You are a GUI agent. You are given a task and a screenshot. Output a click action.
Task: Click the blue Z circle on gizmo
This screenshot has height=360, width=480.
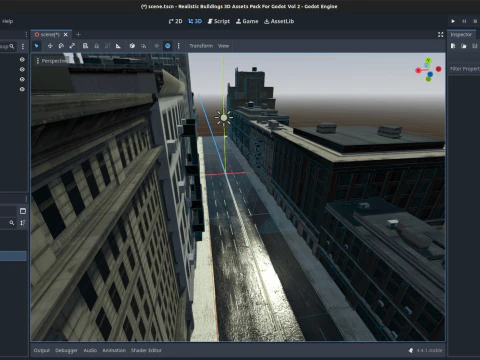(x=430, y=74)
